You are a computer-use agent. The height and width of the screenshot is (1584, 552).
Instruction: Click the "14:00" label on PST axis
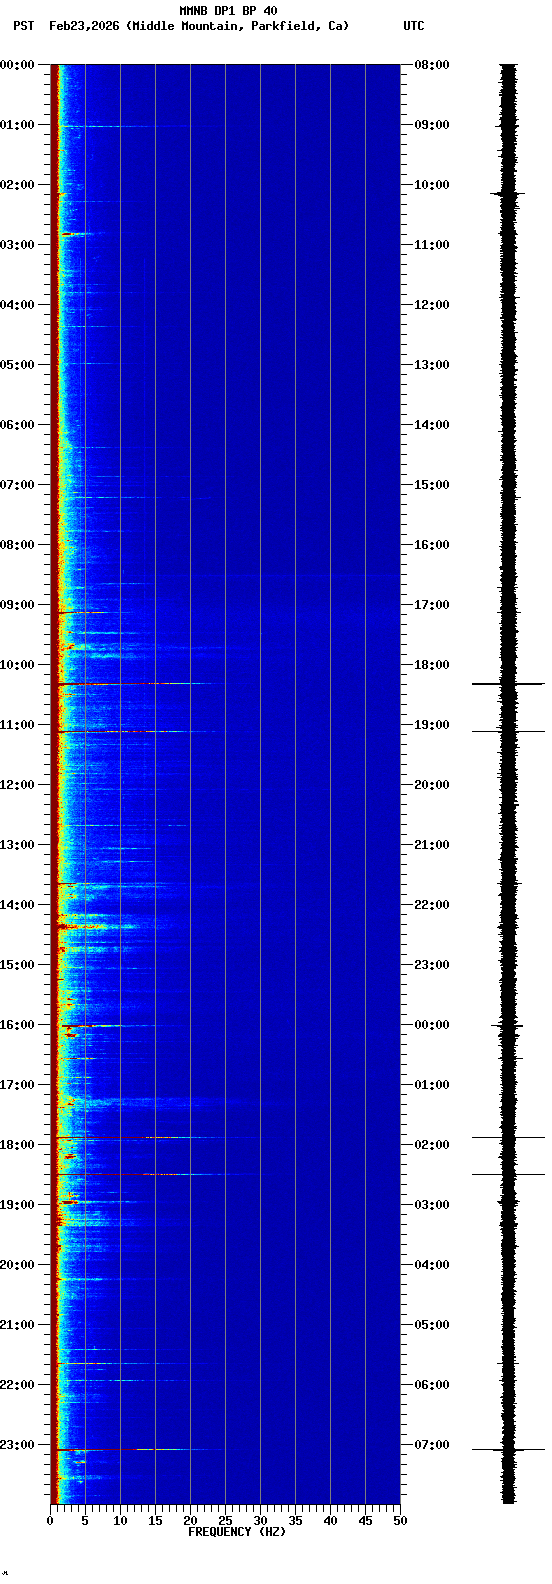point(18,905)
